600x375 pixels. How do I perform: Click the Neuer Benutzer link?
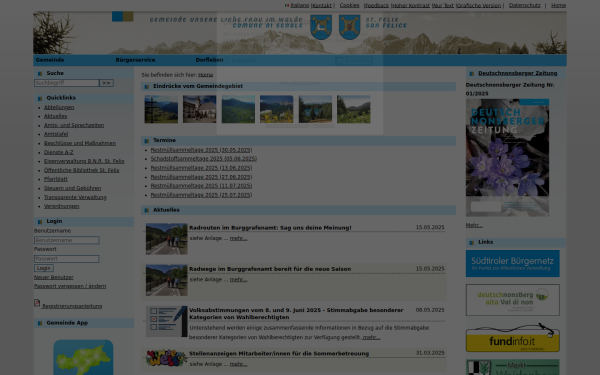[x=54, y=277]
